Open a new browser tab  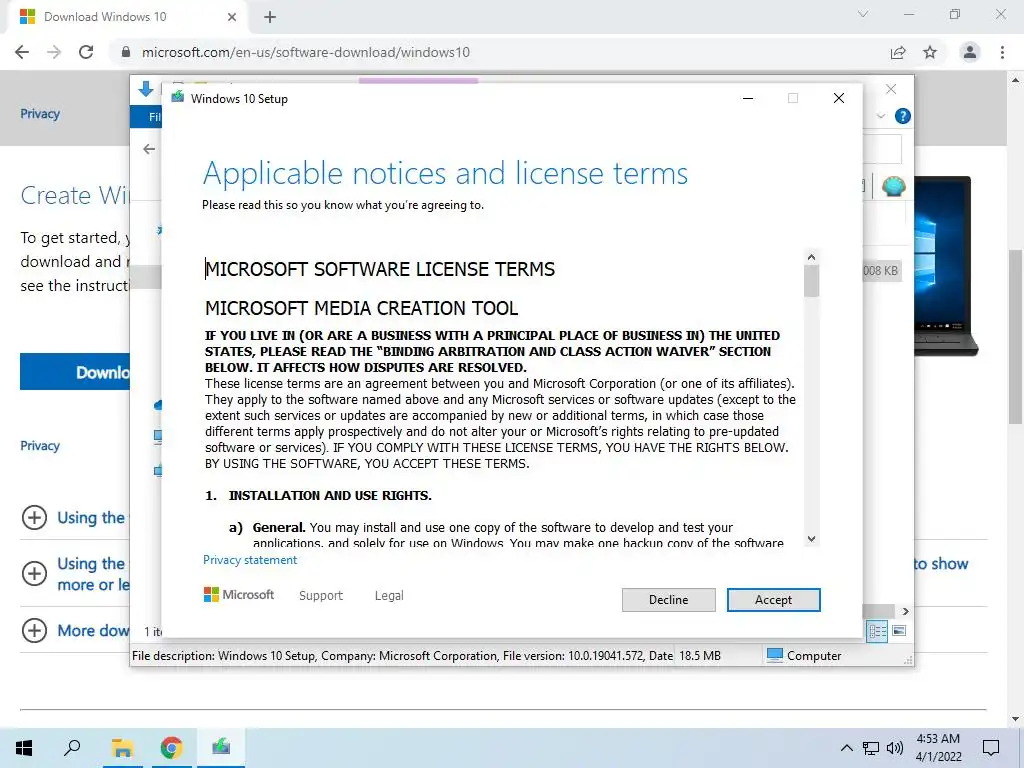[x=270, y=17]
